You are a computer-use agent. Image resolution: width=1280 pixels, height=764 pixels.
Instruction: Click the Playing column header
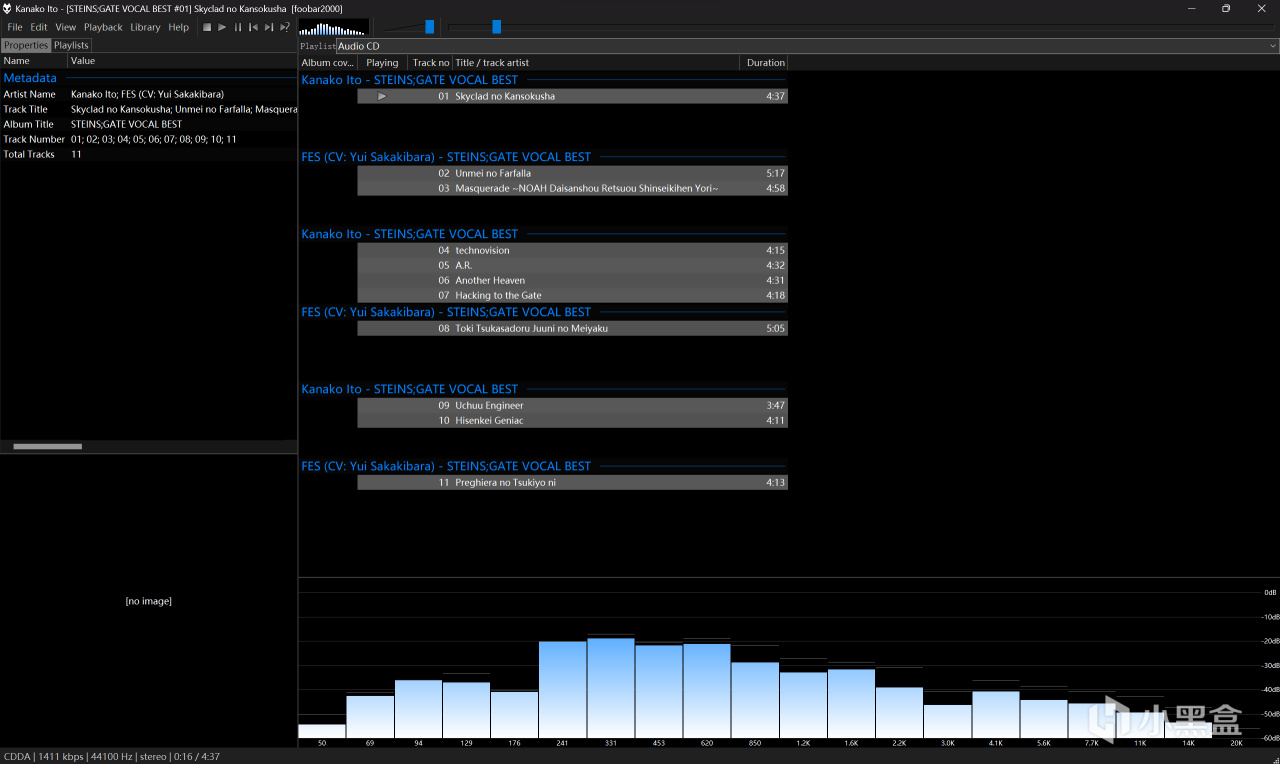click(383, 62)
